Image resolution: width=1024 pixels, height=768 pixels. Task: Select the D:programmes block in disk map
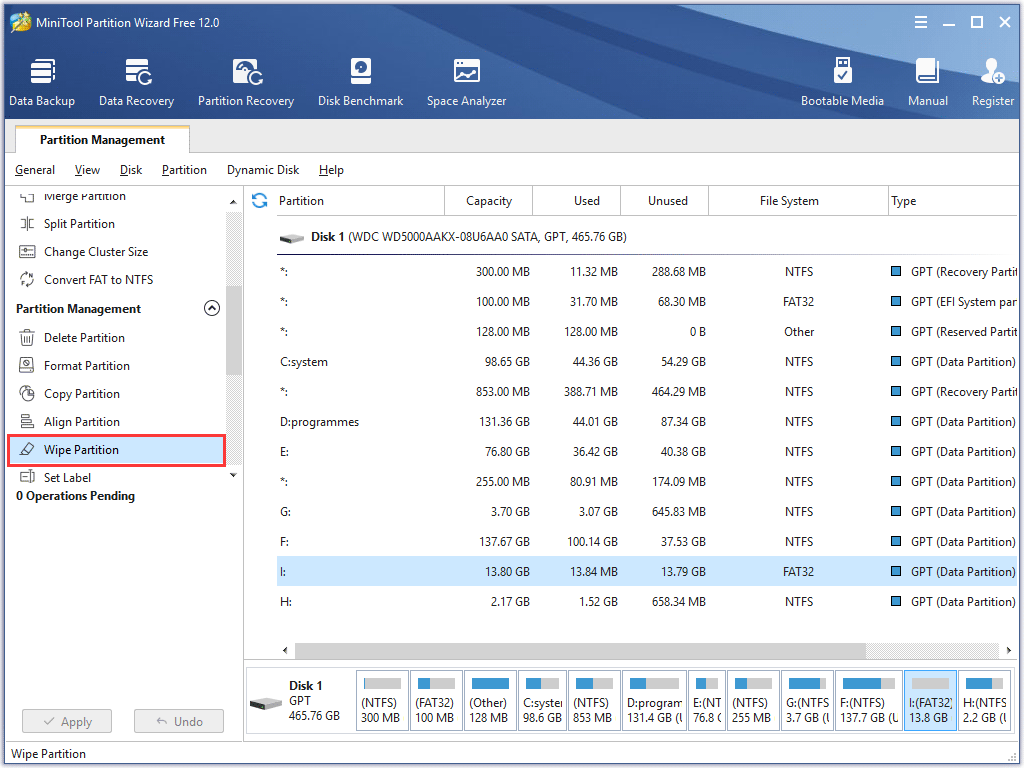pos(654,701)
